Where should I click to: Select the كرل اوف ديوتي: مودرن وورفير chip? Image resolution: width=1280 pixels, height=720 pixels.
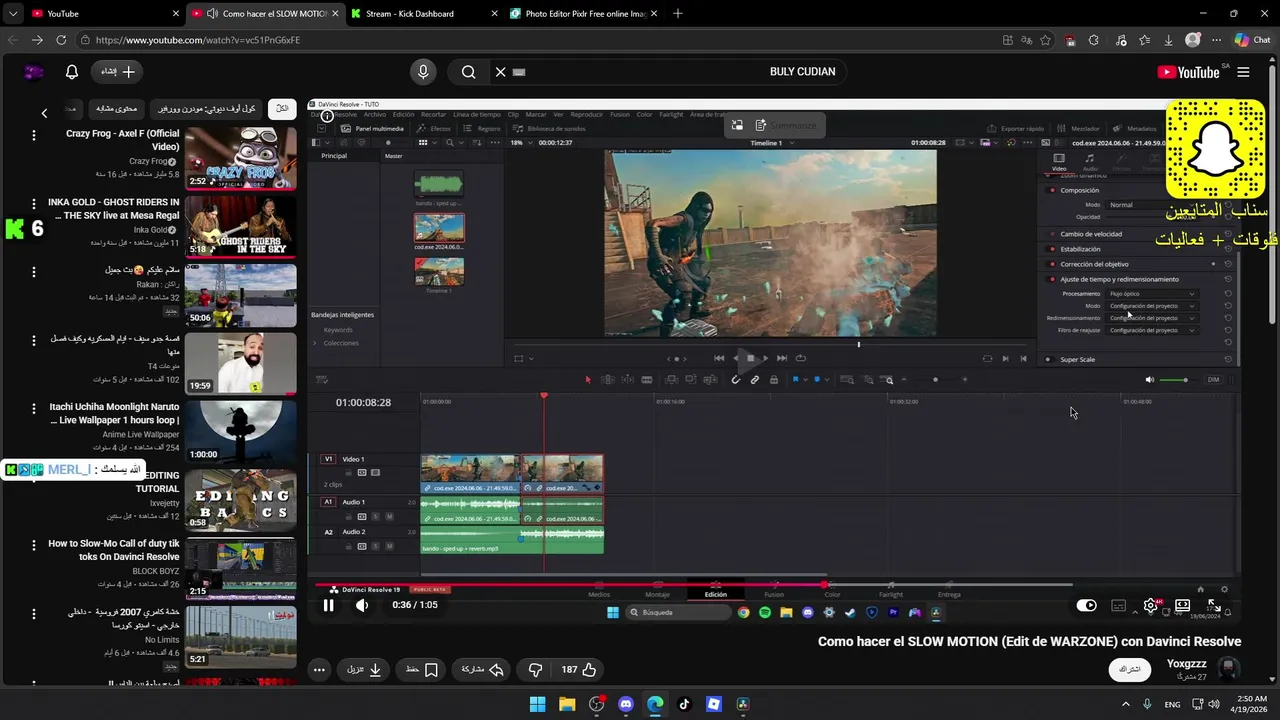[207, 108]
